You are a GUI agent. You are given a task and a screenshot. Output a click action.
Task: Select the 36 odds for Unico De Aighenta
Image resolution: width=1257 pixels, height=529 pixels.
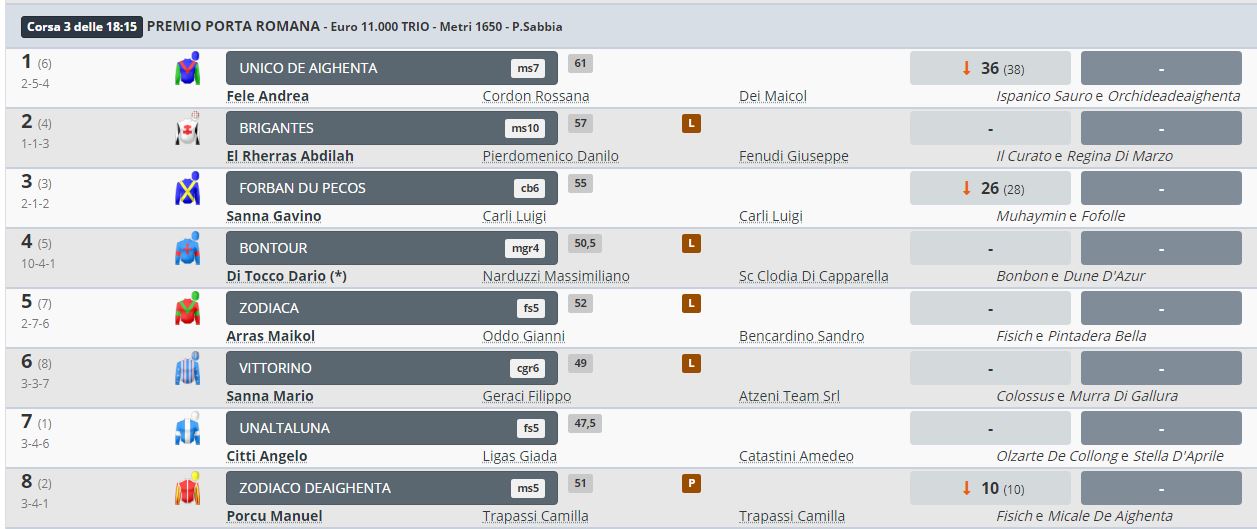[x=990, y=69]
